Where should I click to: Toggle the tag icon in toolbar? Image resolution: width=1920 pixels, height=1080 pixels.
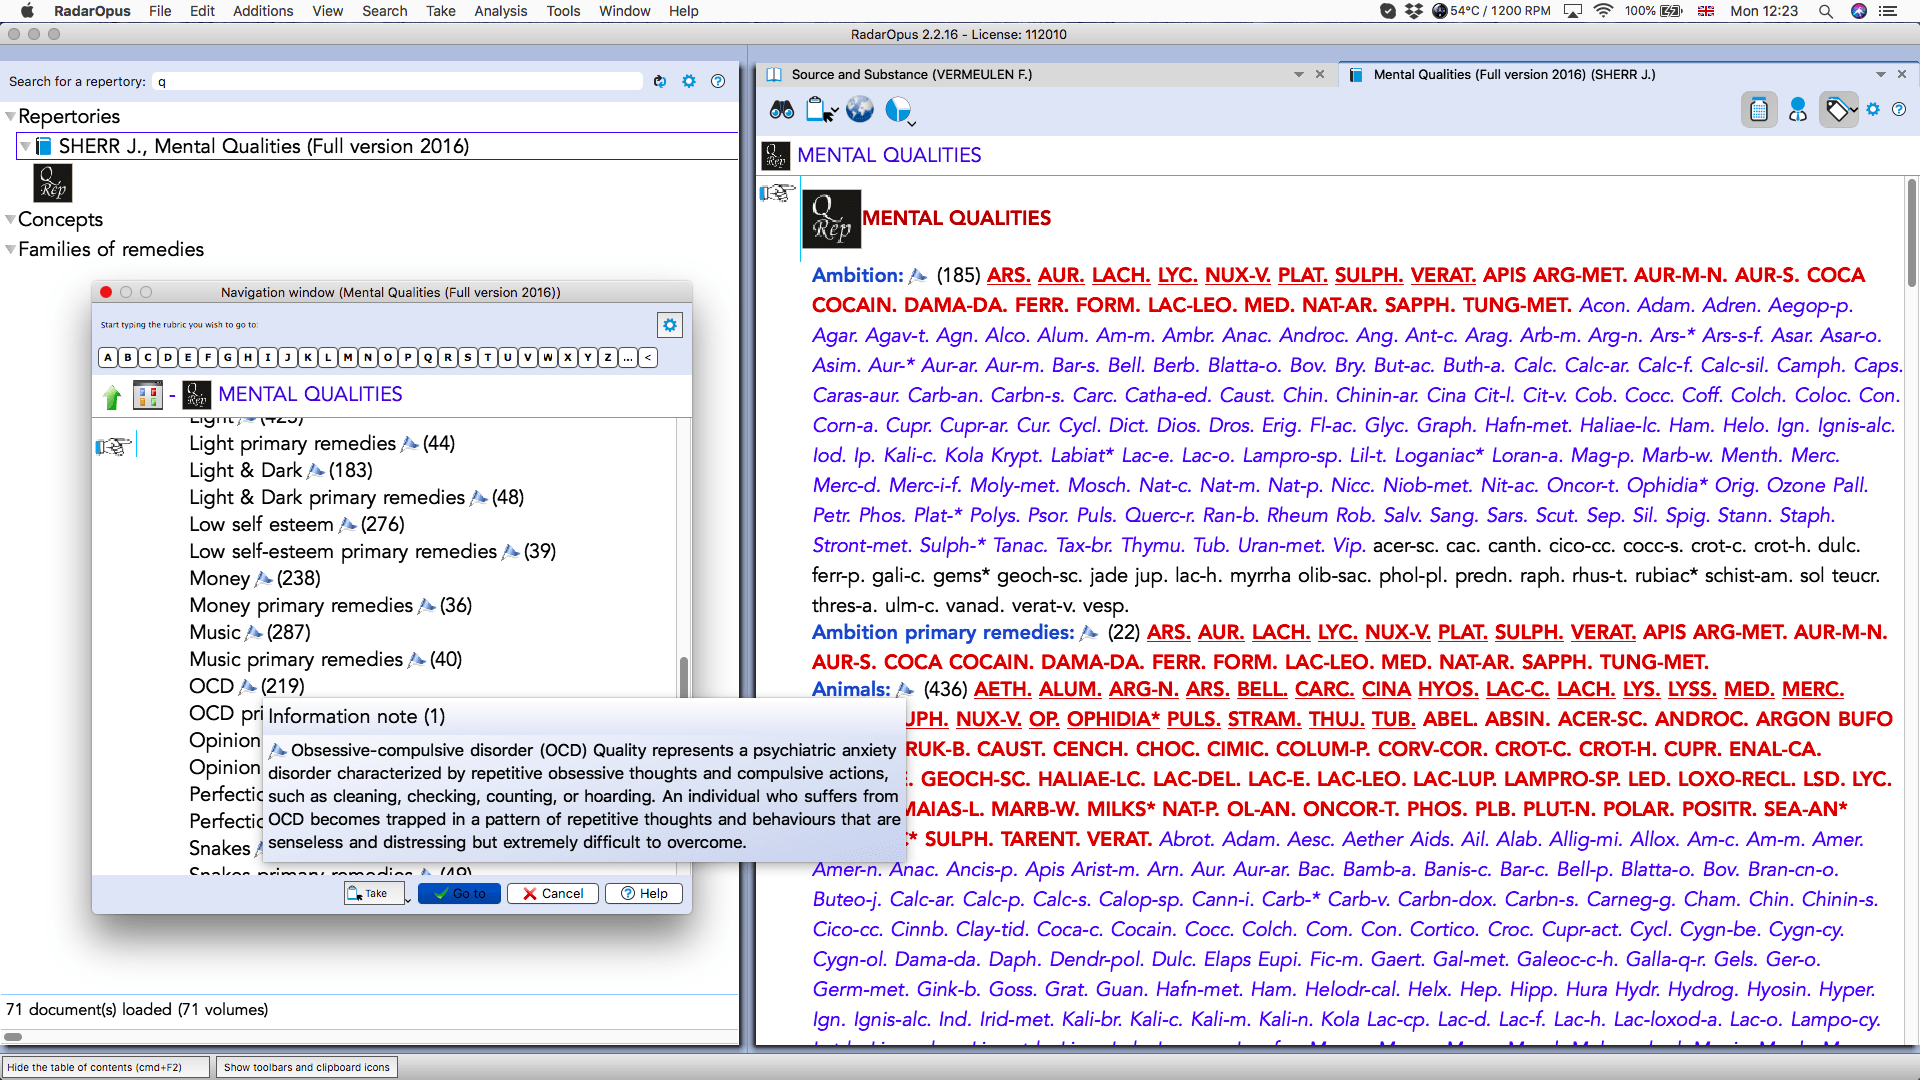tap(1838, 110)
